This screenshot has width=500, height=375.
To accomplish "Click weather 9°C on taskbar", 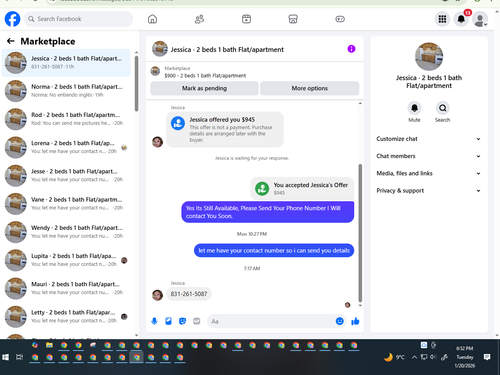I will pyautogui.click(x=395, y=357).
